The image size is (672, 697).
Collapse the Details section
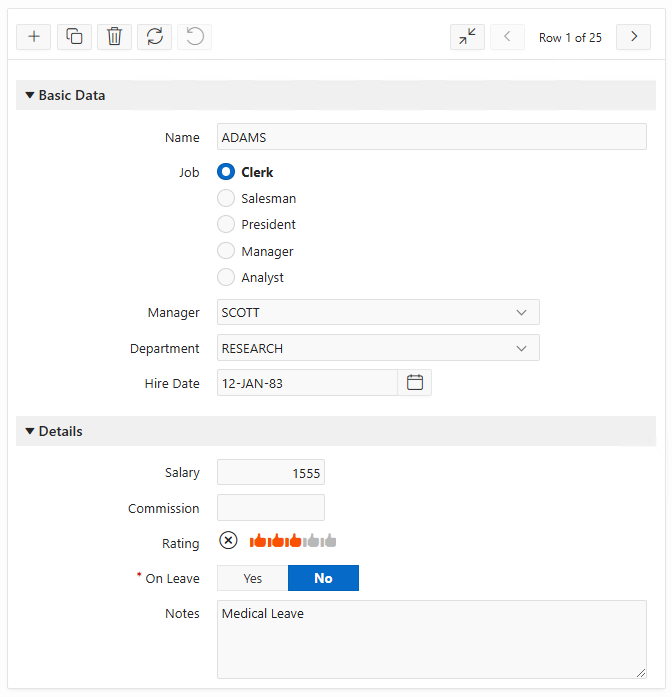[x=30, y=431]
